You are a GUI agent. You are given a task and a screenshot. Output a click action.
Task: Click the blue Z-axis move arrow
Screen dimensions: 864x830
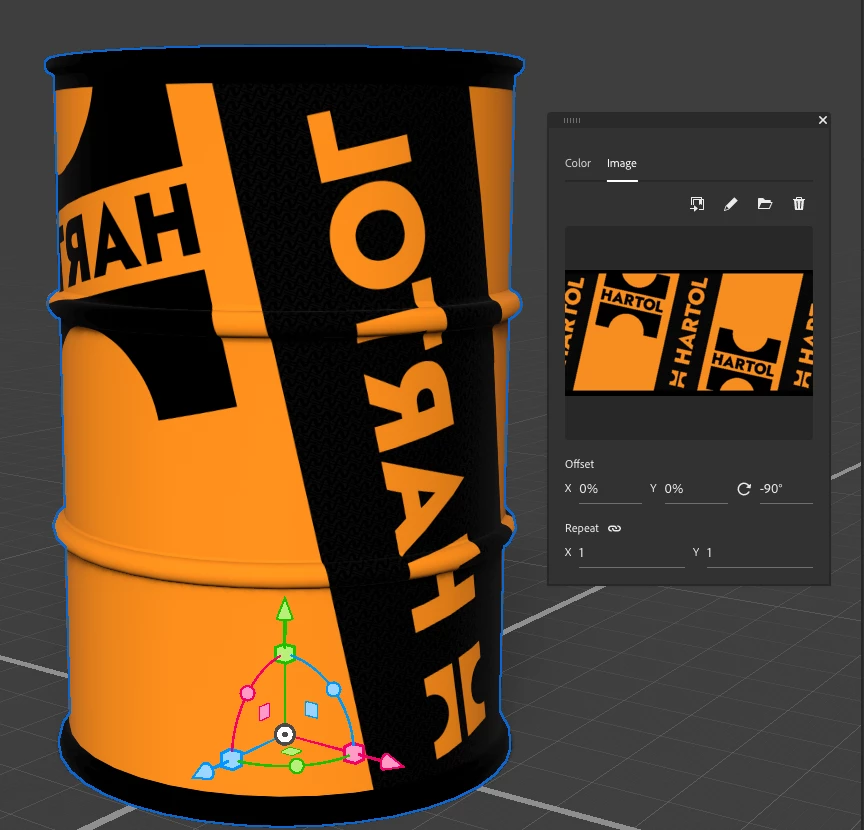(x=203, y=771)
